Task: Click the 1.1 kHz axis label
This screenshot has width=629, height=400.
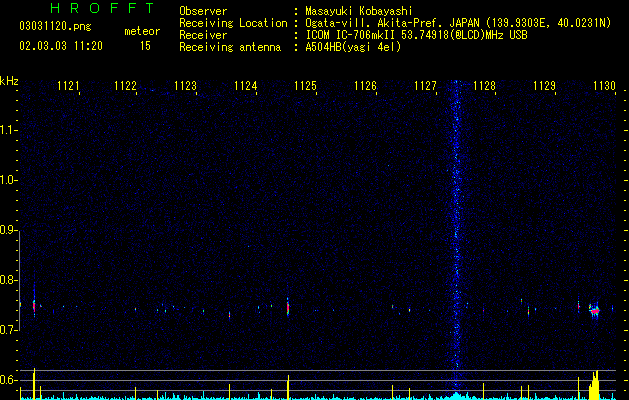Action: coord(9,130)
